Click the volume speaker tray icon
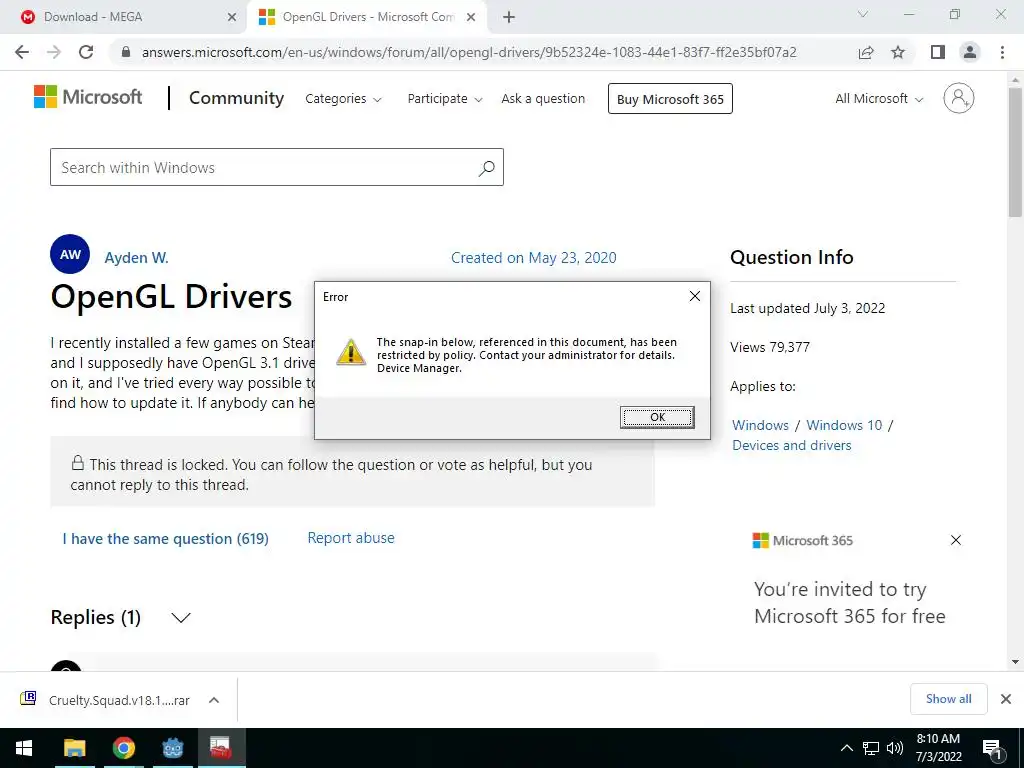 [x=895, y=748]
